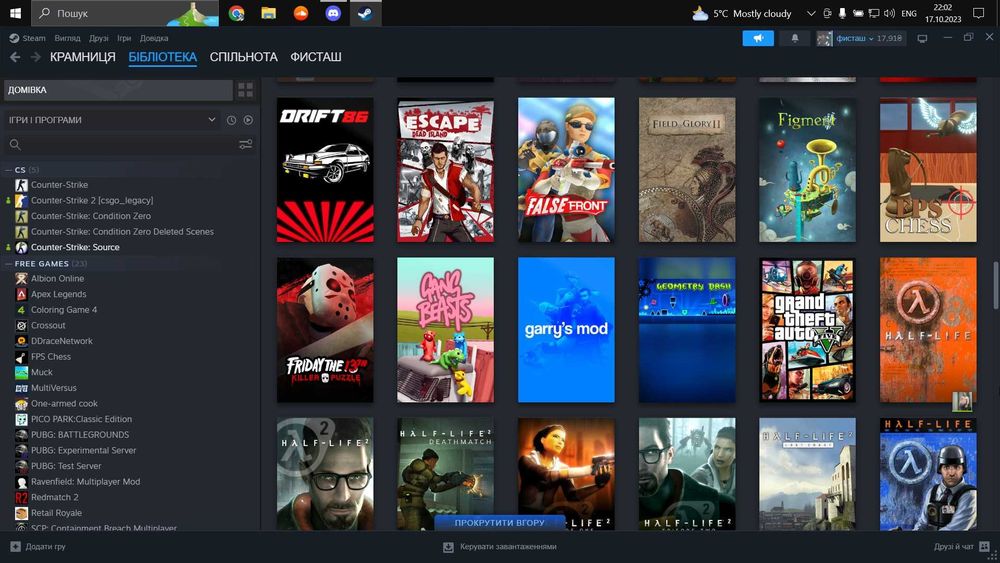Select Counter-Strike 2 [csgo_legacy]
Viewport: 1000px width, 563px height.
92,200
